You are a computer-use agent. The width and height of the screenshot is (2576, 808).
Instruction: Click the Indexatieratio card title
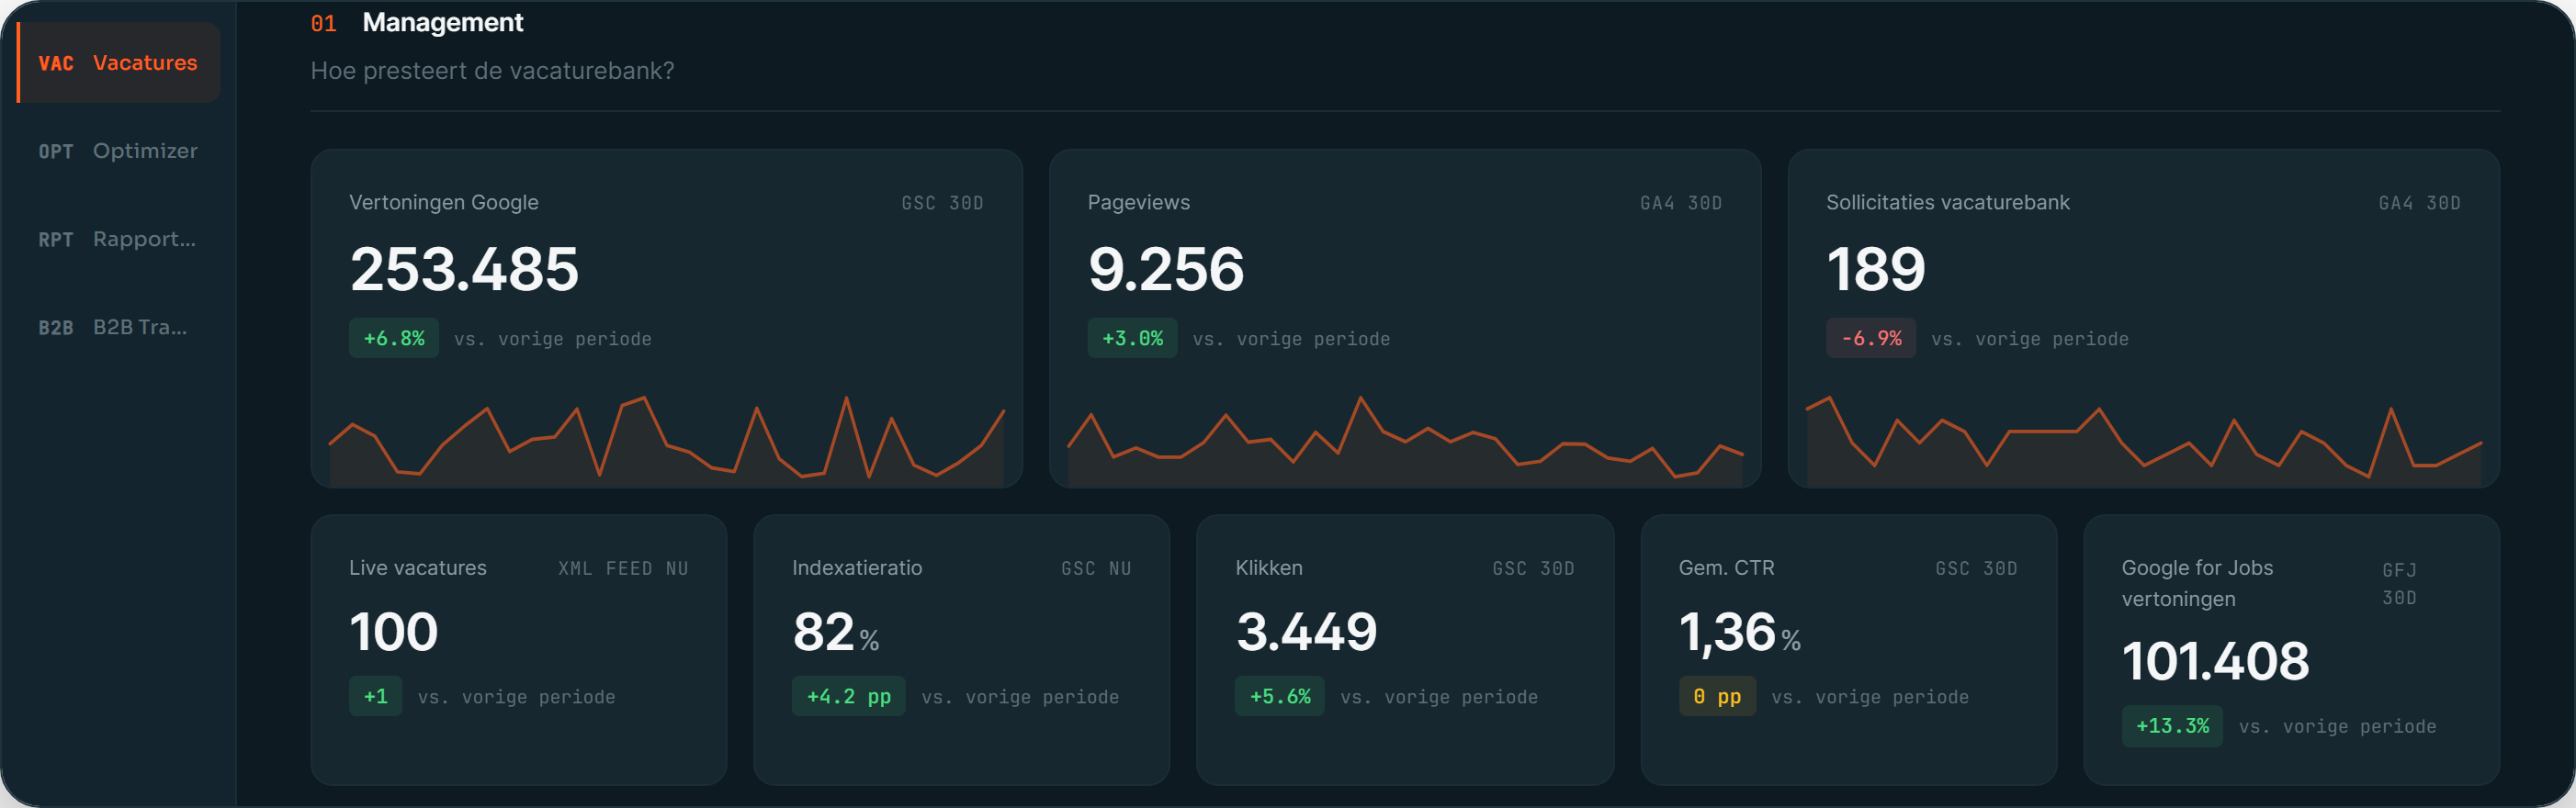857,567
